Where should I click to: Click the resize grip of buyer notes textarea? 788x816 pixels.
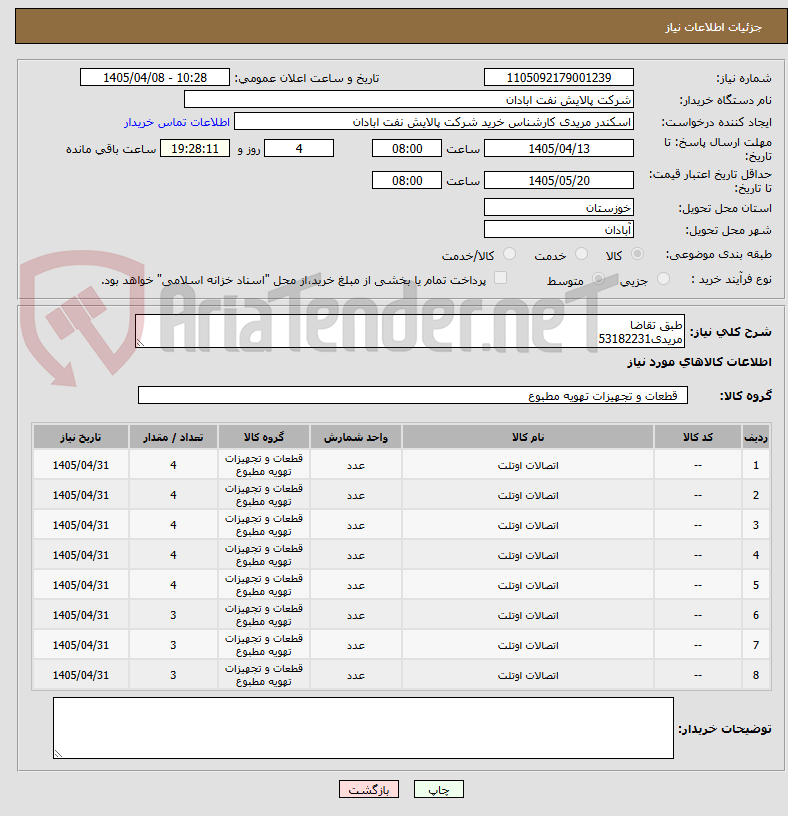pos(58,754)
